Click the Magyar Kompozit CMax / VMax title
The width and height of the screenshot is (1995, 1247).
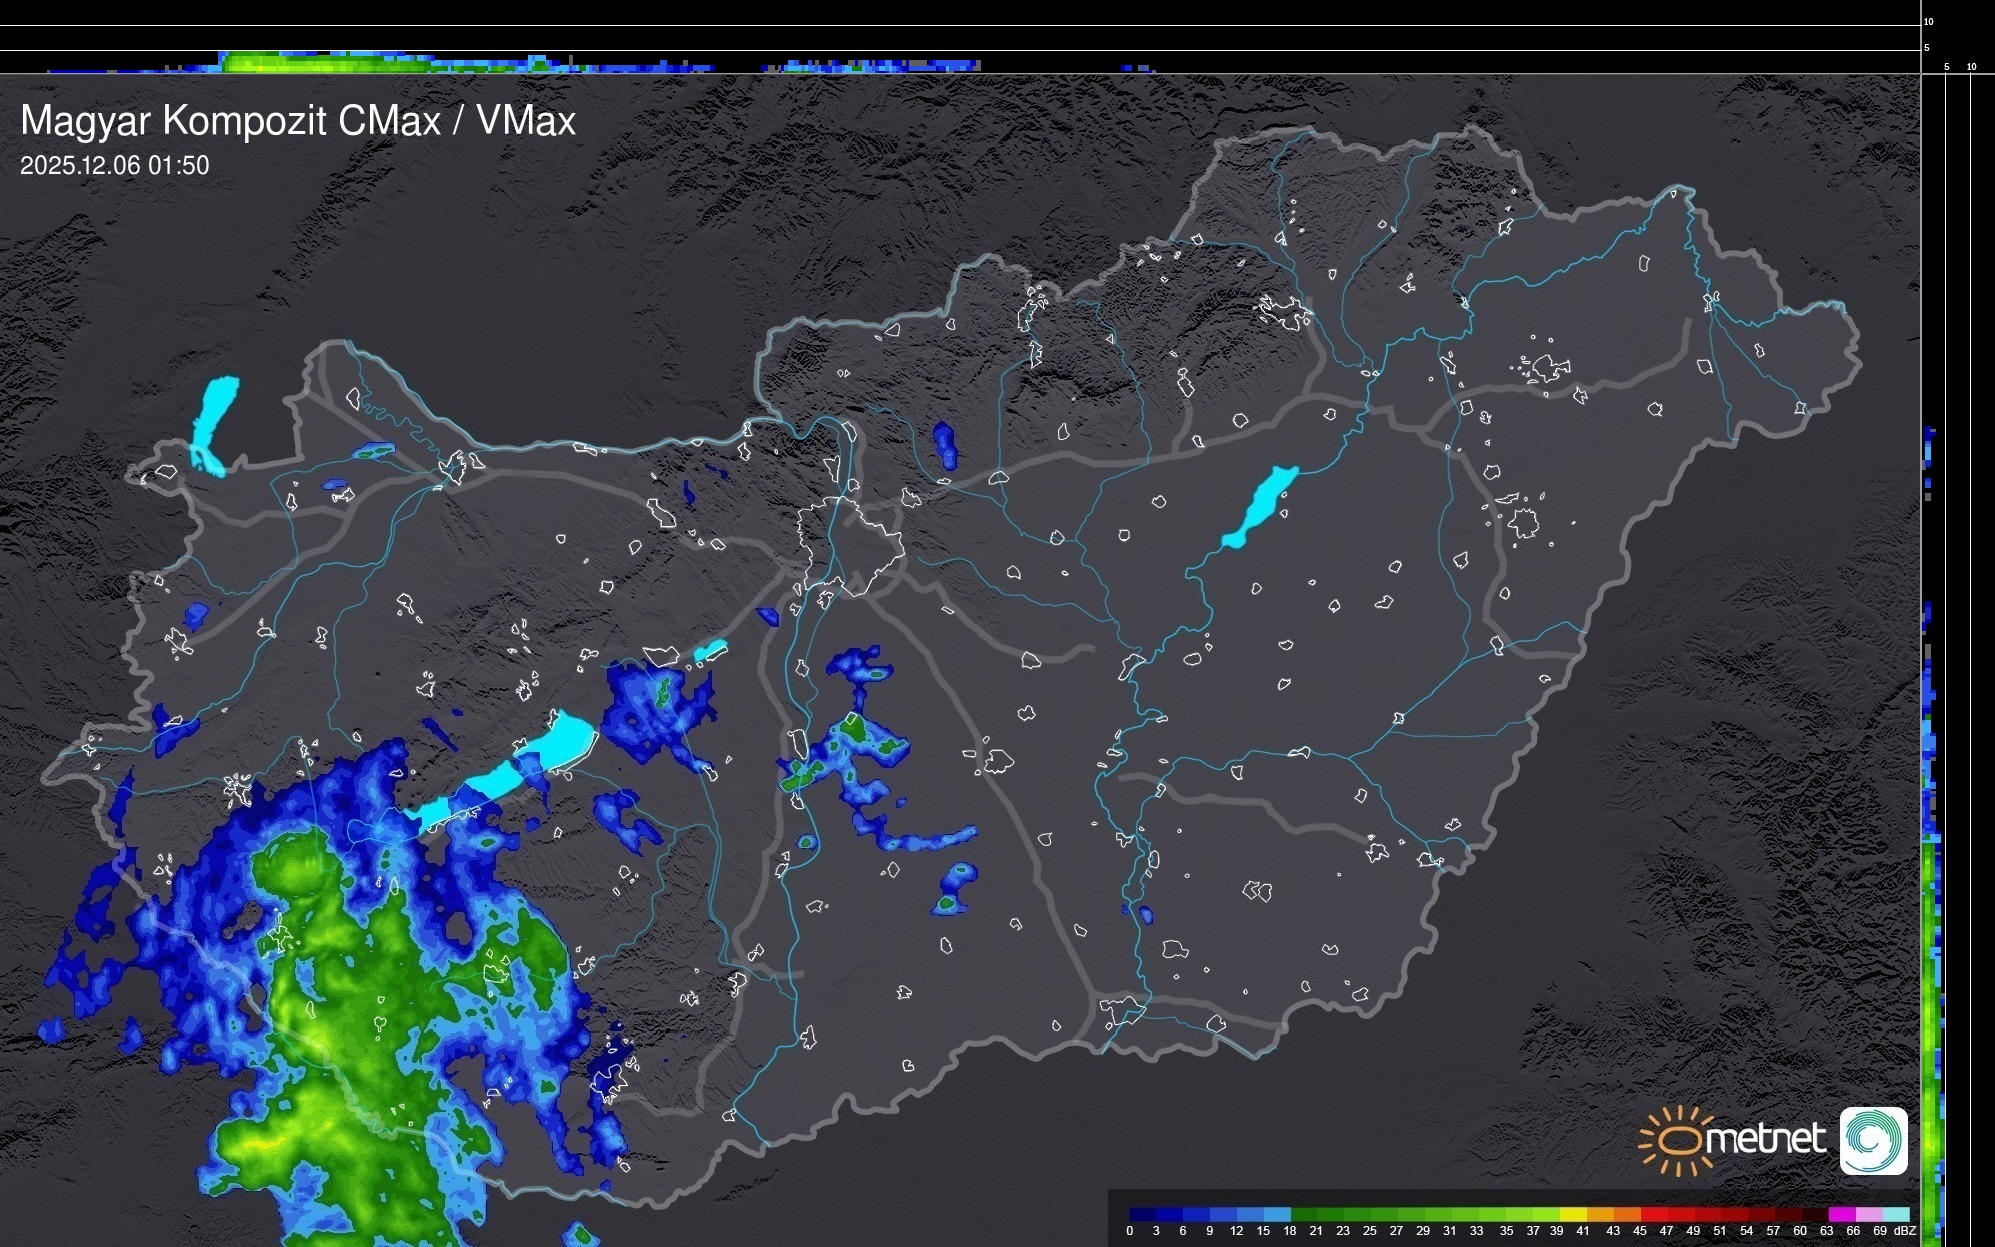click(298, 121)
